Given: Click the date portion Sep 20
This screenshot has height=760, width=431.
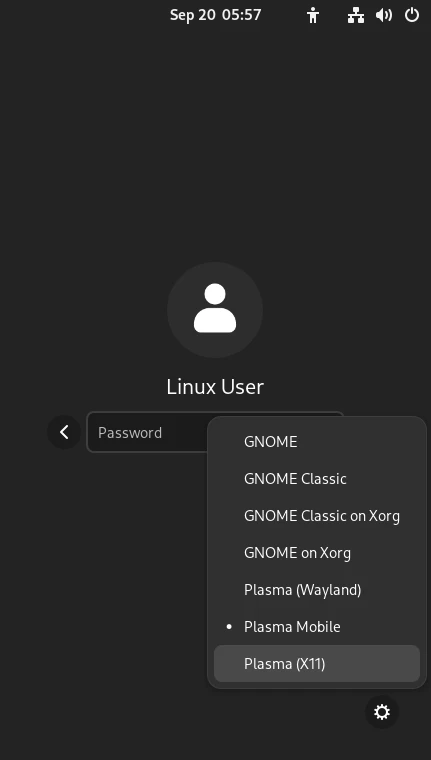Looking at the screenshot, I should pyautogui.click(x=192, y=15).
